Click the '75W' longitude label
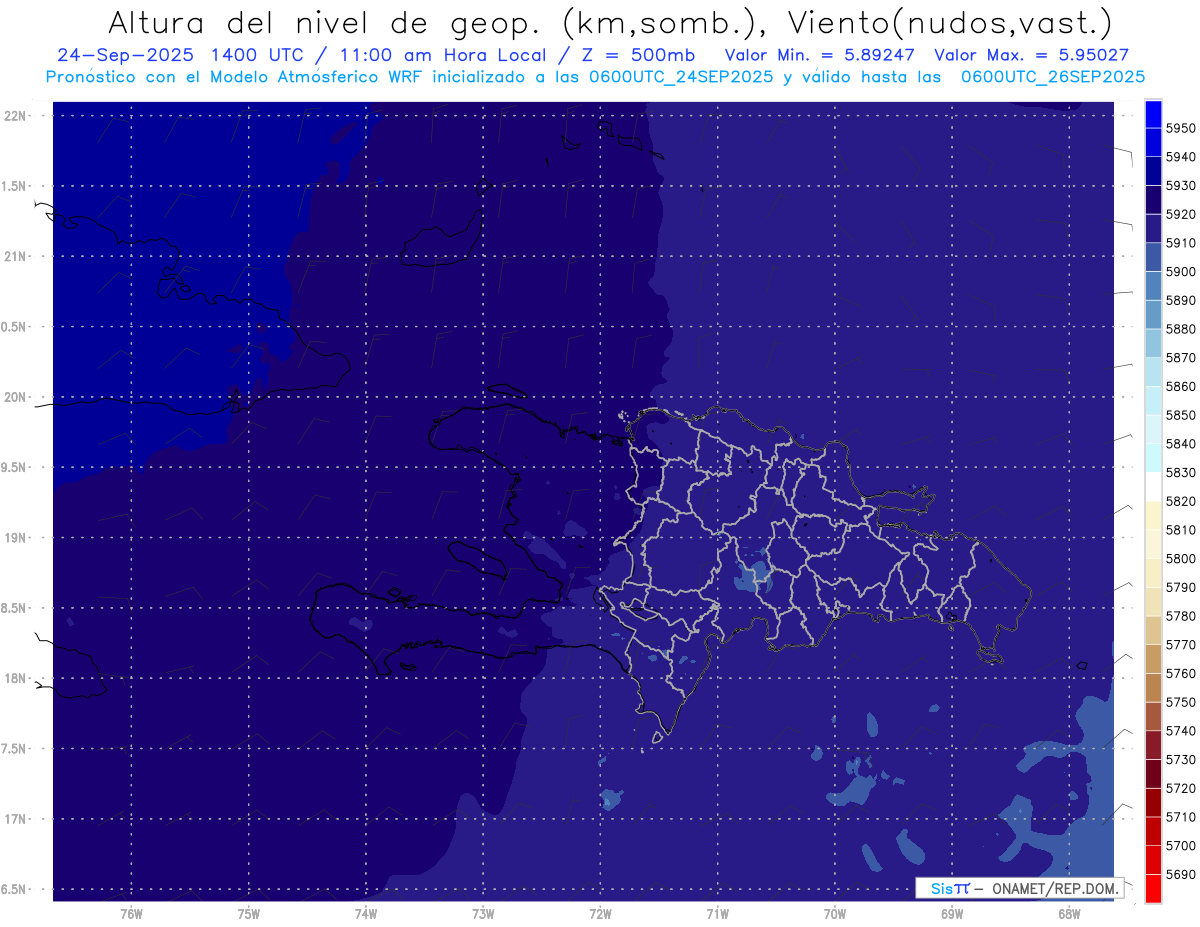1200x927 pixels. tap(249, 913)
